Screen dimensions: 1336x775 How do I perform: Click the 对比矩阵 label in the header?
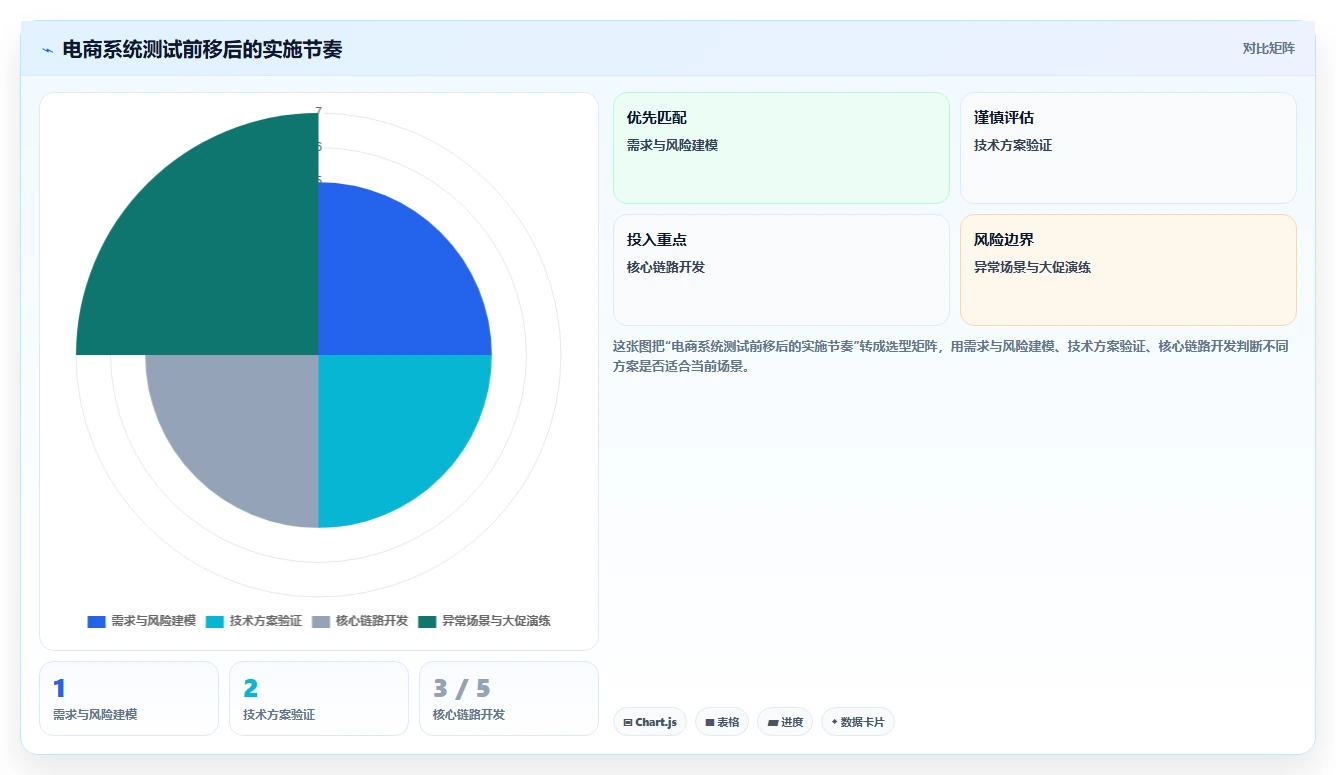(x=1268, y=48)
